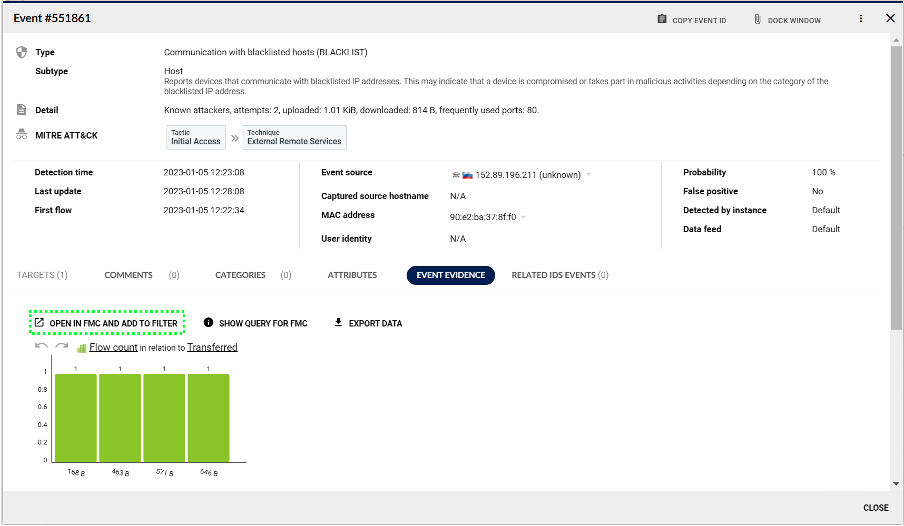Expand the dropdown arrow next to IP 152.89.196.211

tap(589, 175)
